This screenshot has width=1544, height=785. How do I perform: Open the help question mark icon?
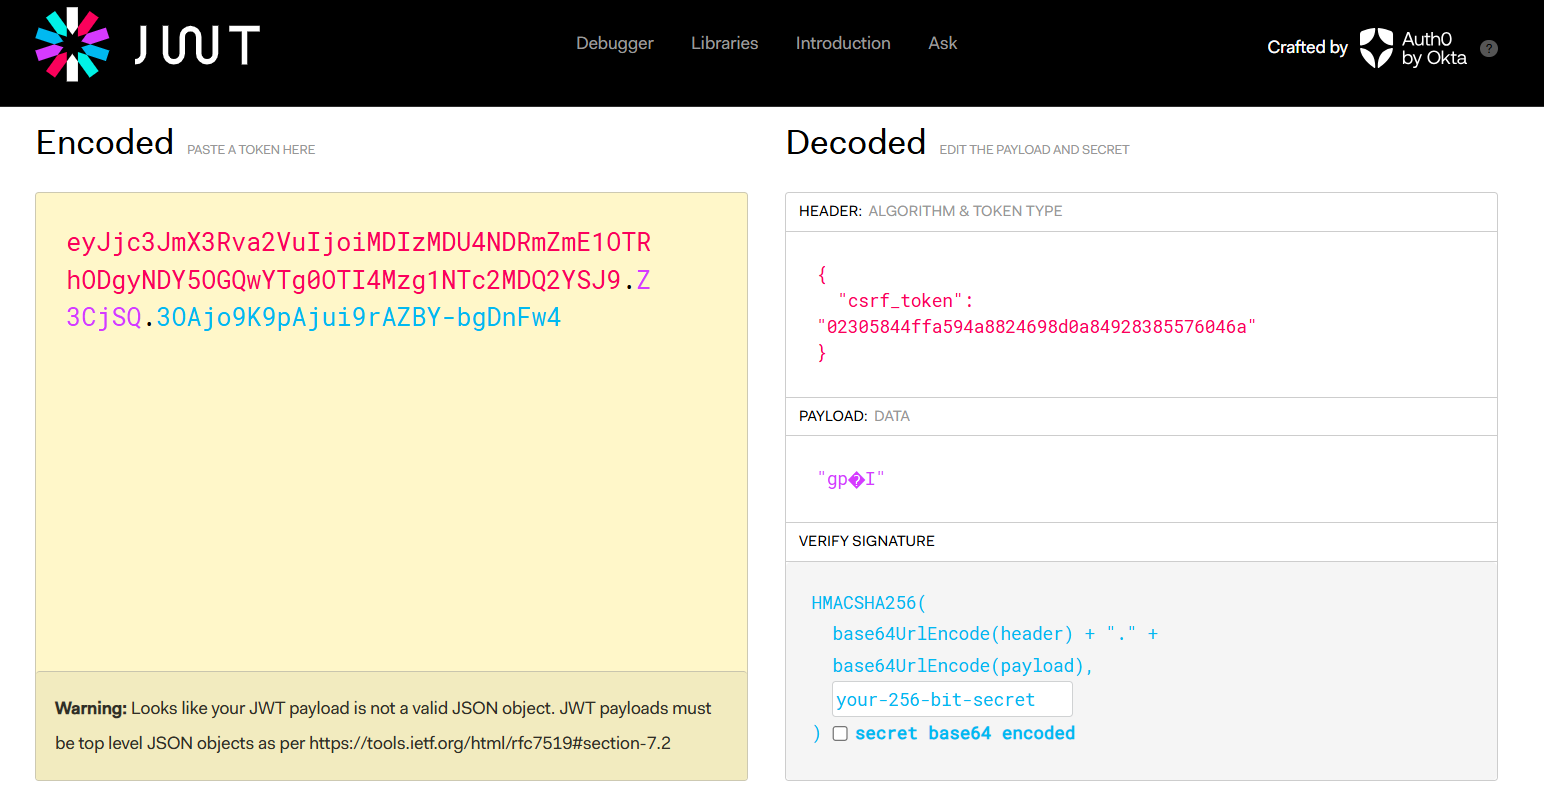[1488, 48]
